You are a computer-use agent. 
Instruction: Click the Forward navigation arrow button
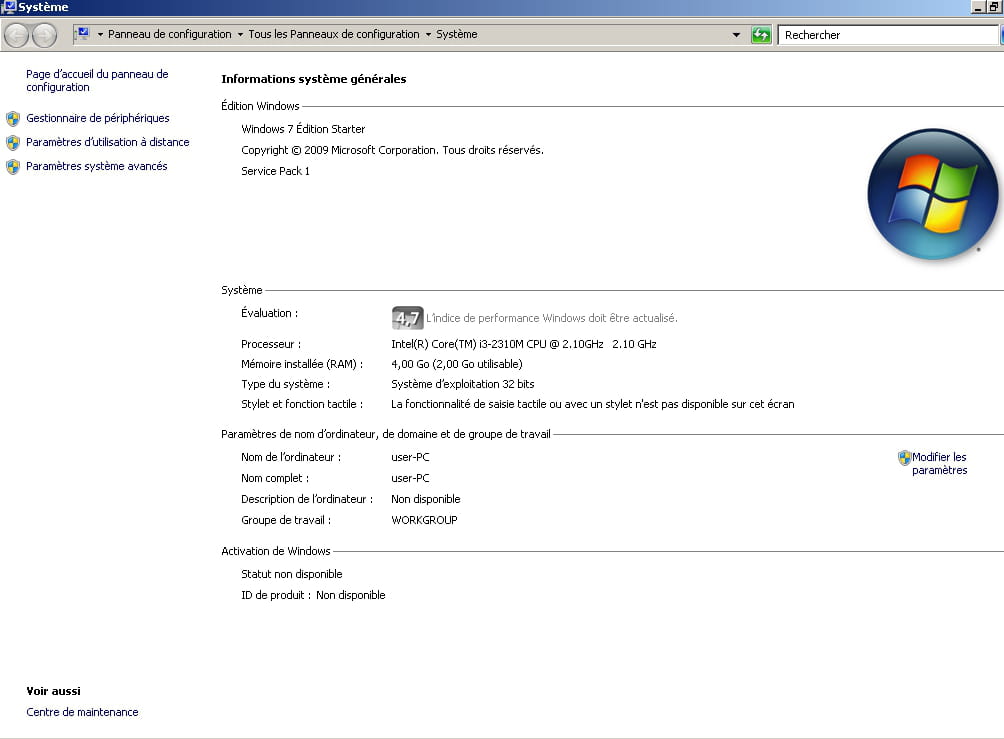[44, 35]
